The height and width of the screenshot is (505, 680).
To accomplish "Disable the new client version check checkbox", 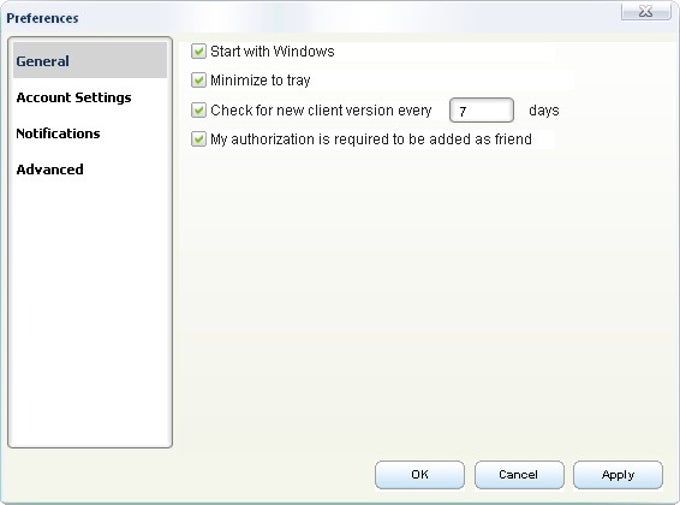I will (x=199, y=110).
